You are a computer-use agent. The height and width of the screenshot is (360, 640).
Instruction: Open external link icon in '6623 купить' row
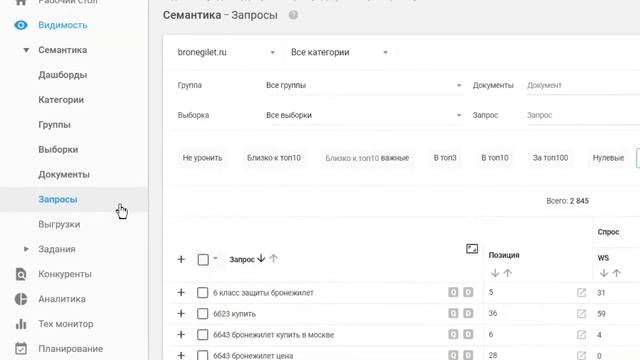(581, 313)
